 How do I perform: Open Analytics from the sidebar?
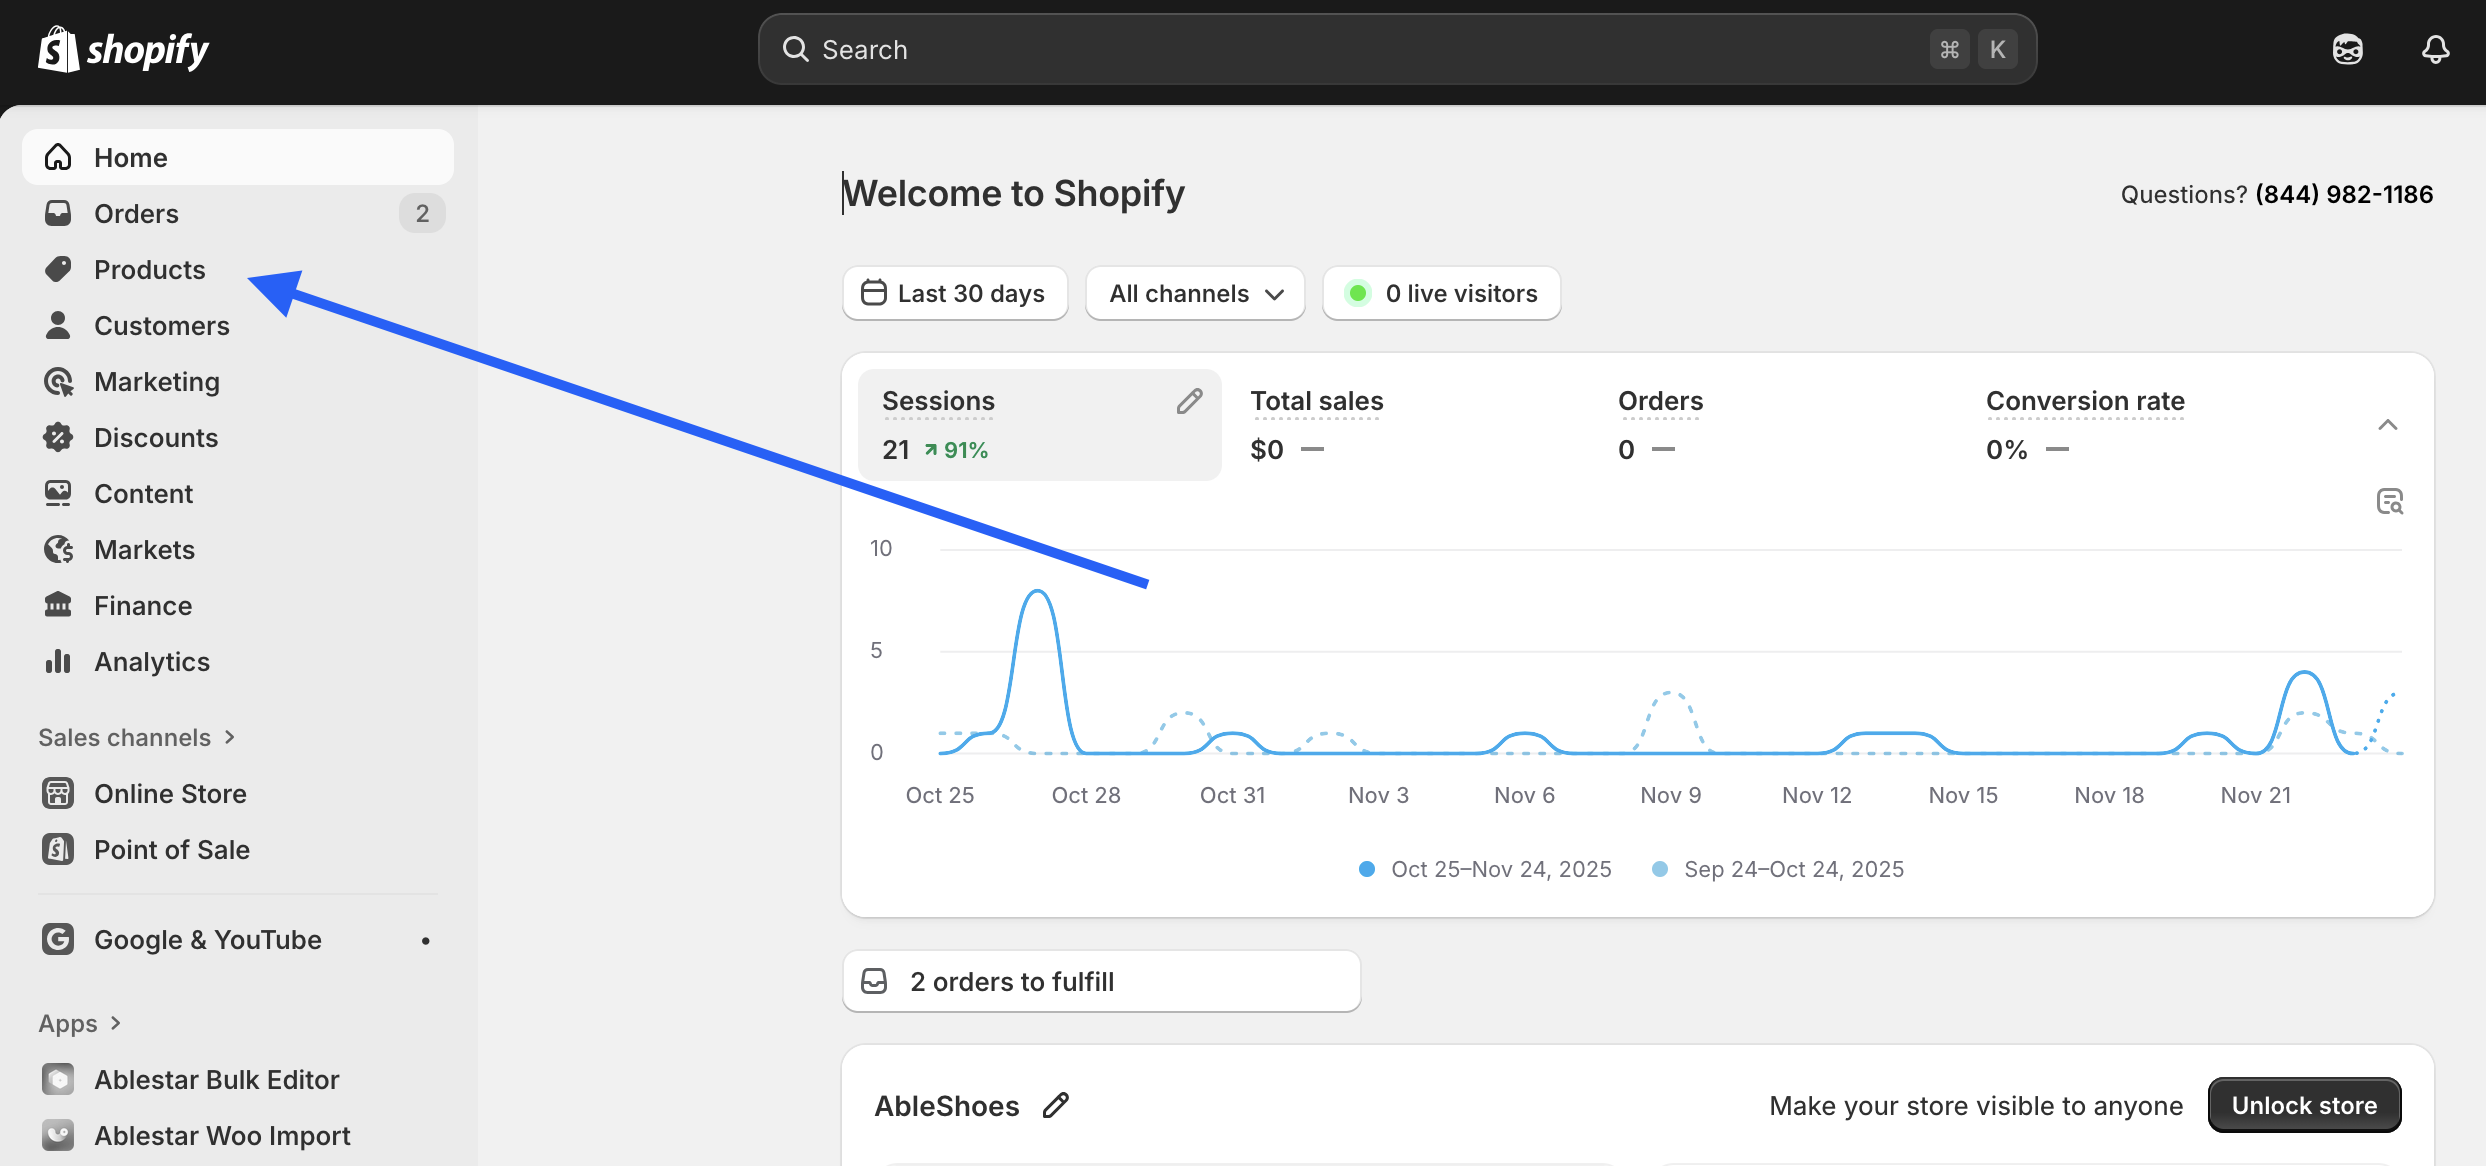(x=151, y=662)
